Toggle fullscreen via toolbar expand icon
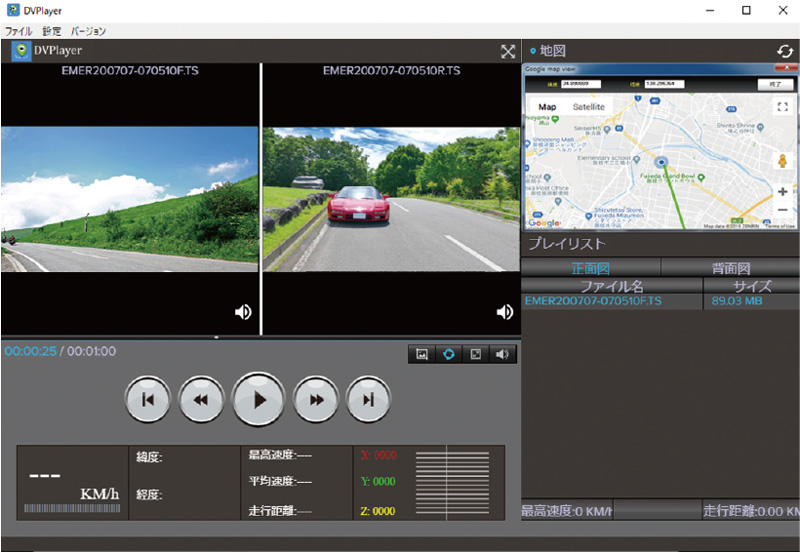This screenshot has width=800, height=553. pos(476,354)
